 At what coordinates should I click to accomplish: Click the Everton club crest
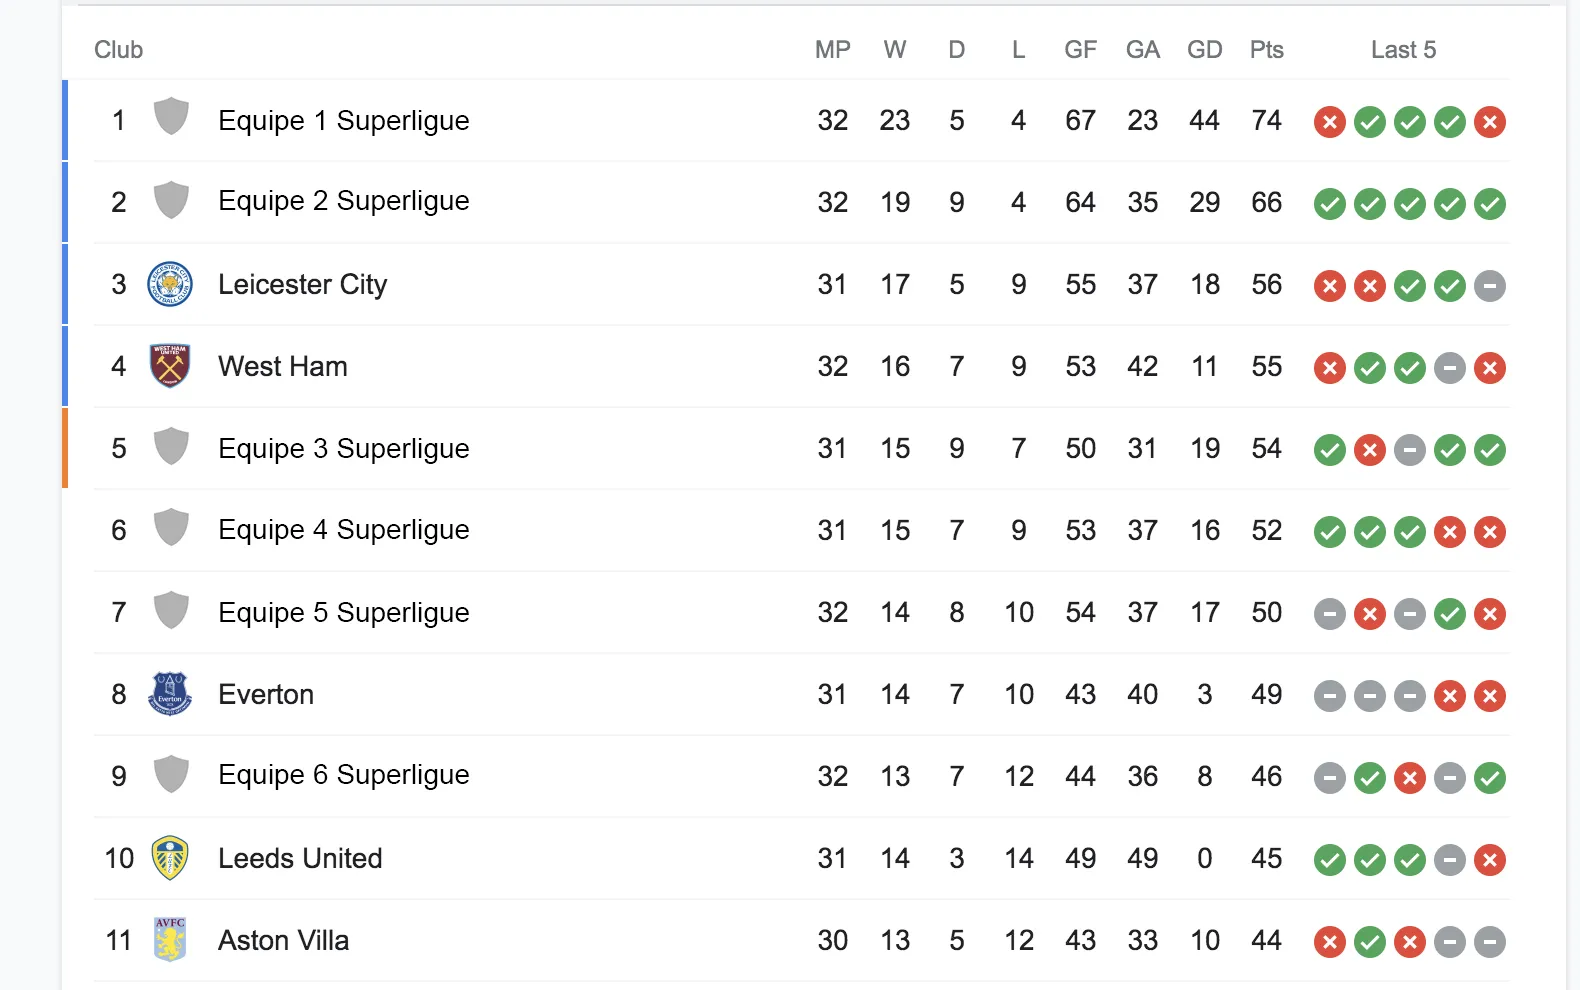coord(170,694)
